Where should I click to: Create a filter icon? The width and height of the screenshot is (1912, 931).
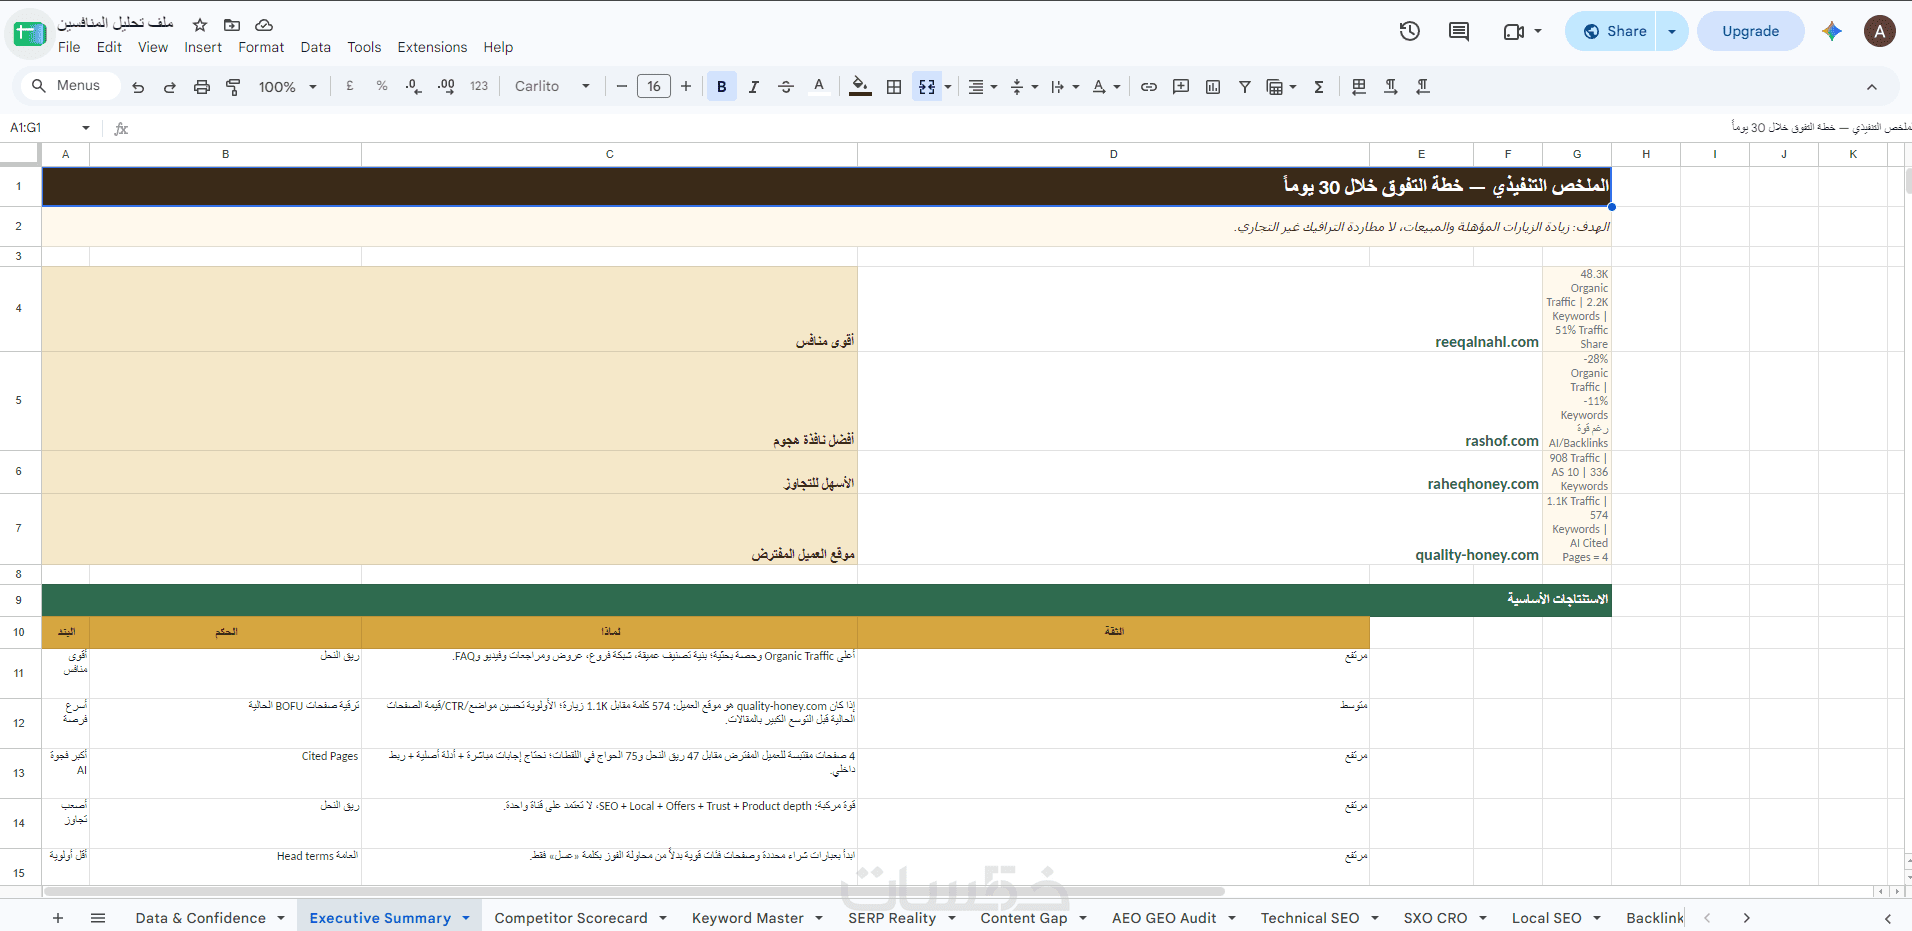click(x=1245, y=87)
